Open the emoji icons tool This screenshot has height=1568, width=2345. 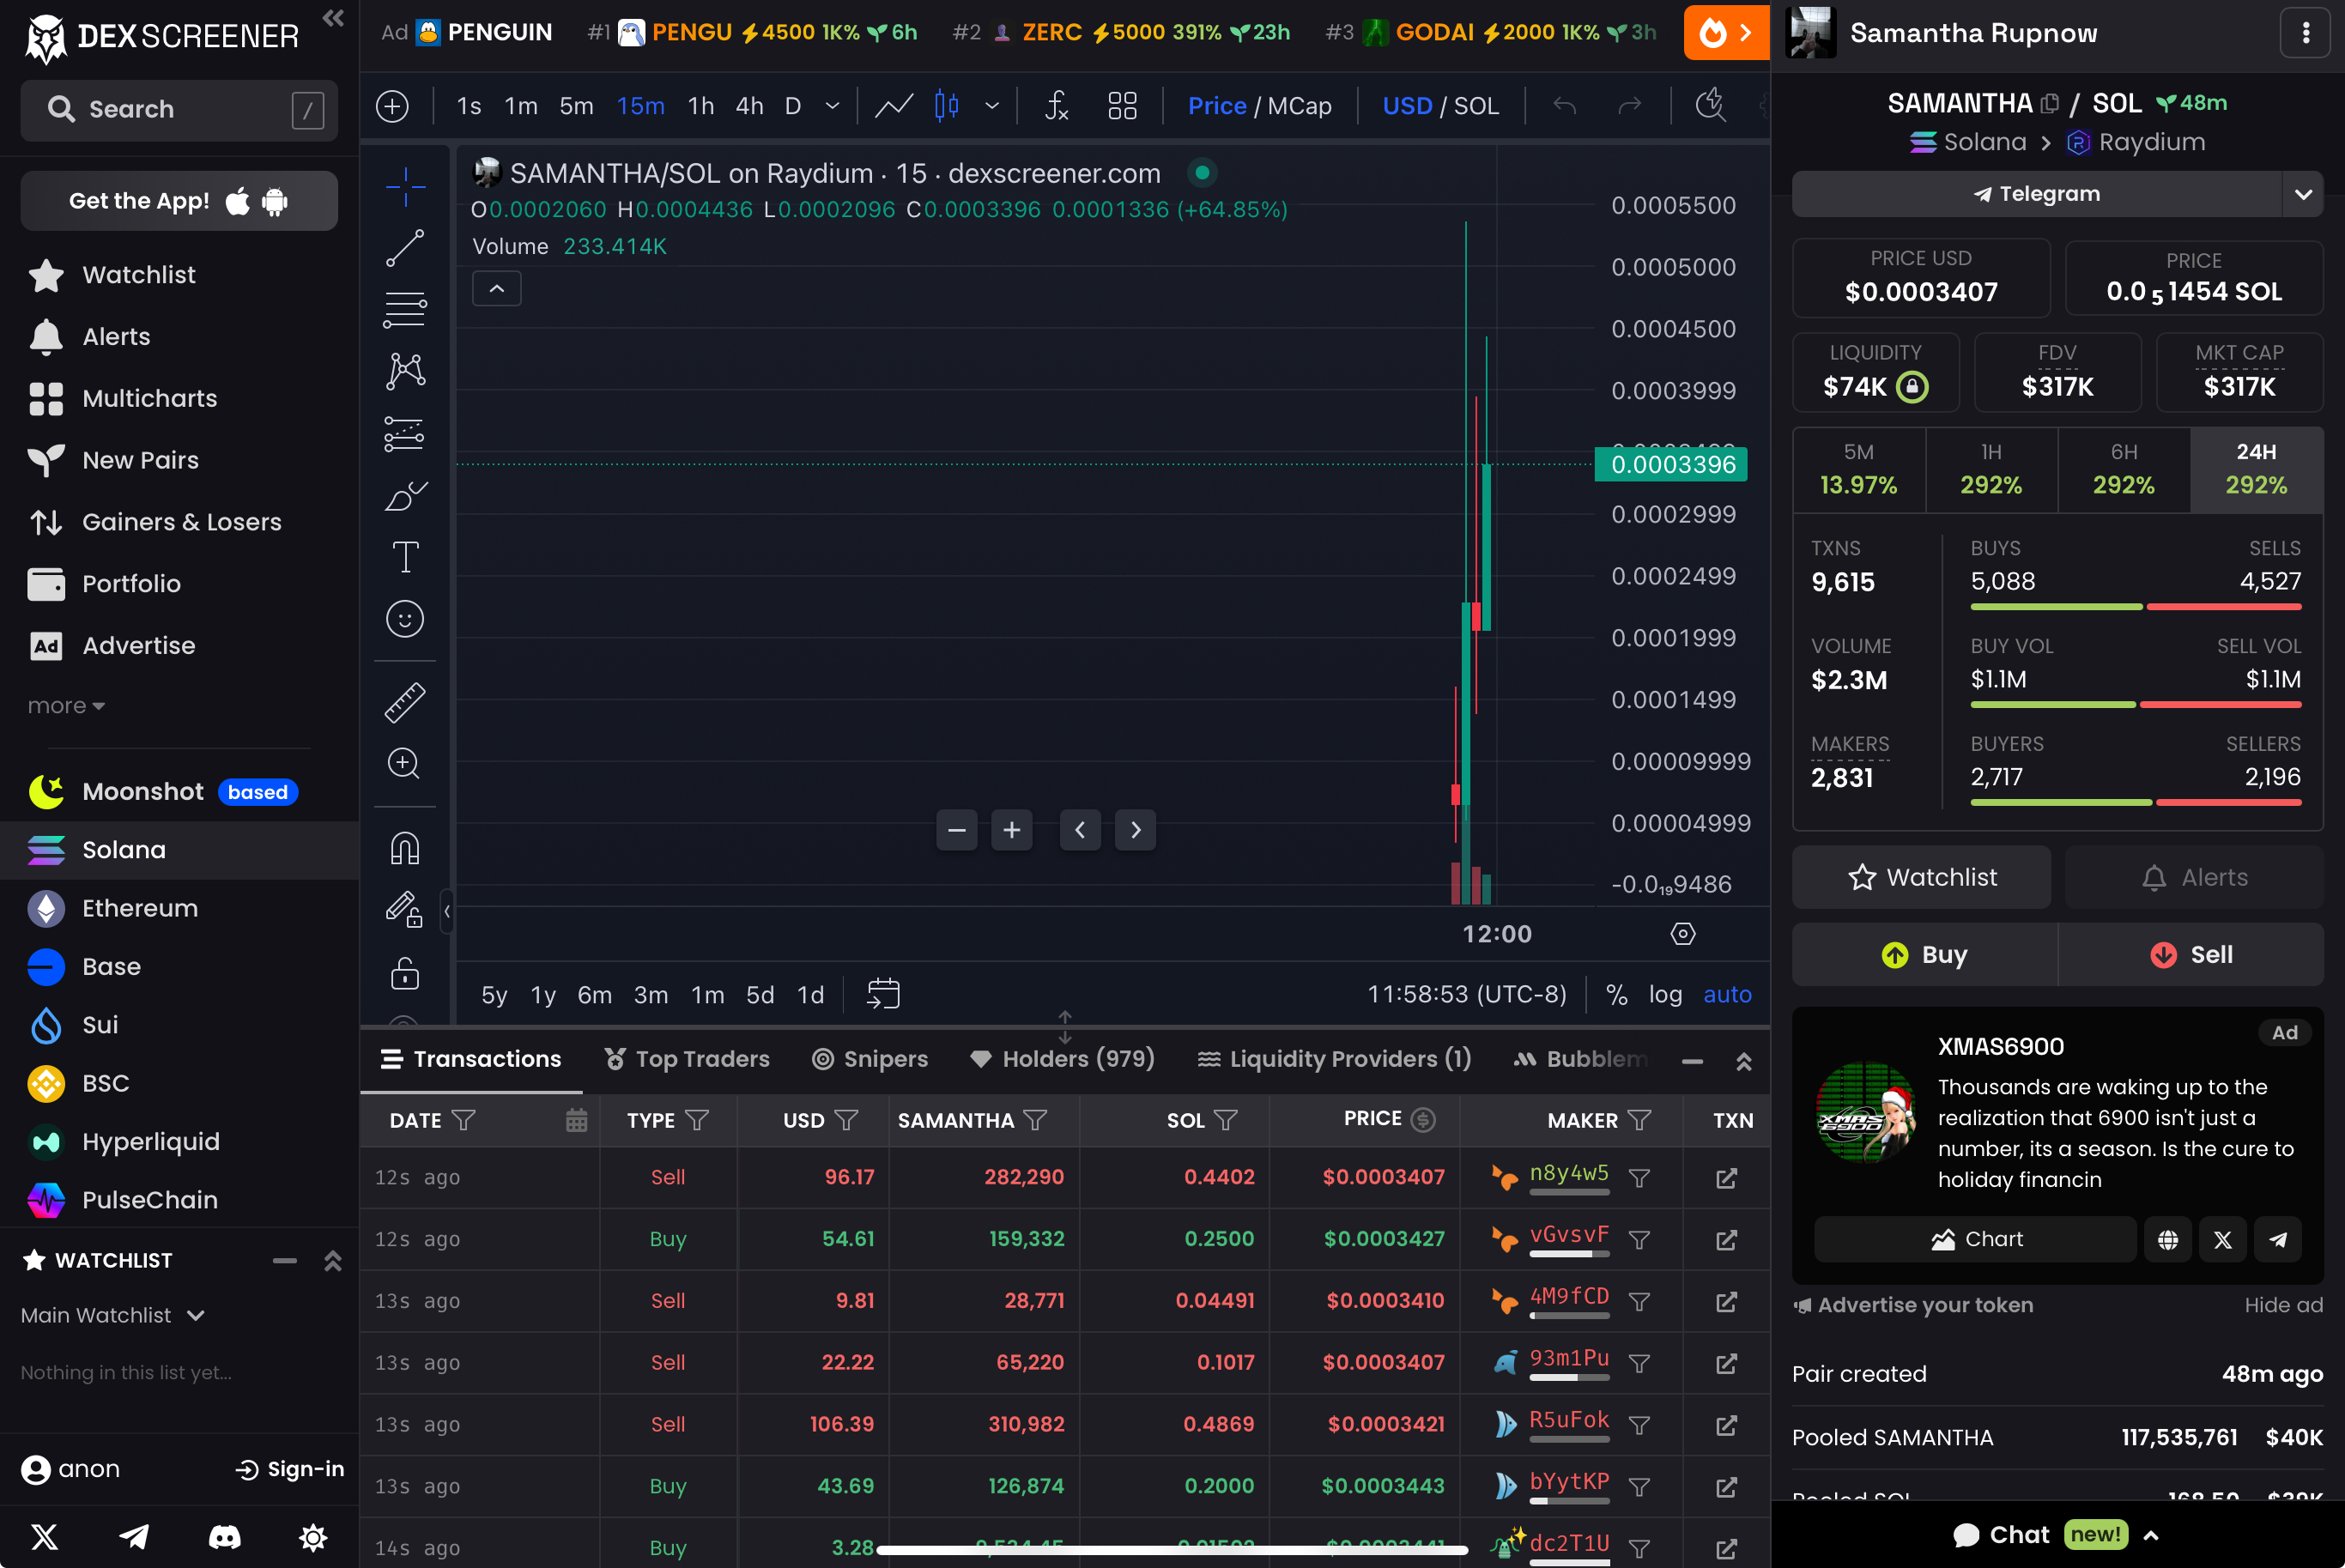pos(405,619)
